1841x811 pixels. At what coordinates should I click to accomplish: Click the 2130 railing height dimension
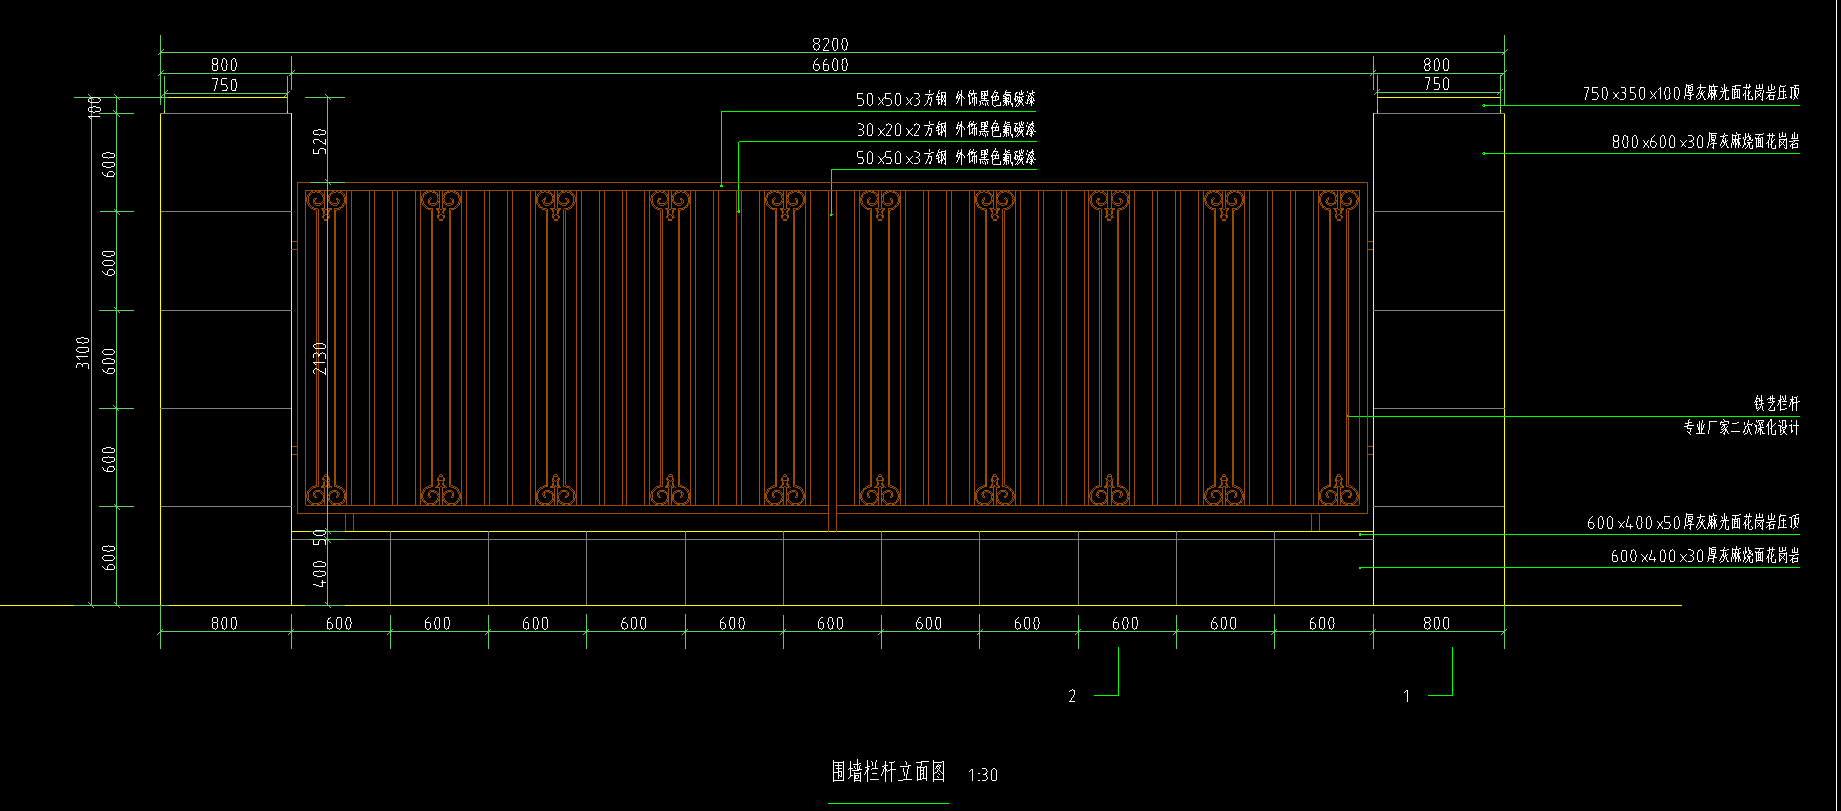click(x=320, y=358)
